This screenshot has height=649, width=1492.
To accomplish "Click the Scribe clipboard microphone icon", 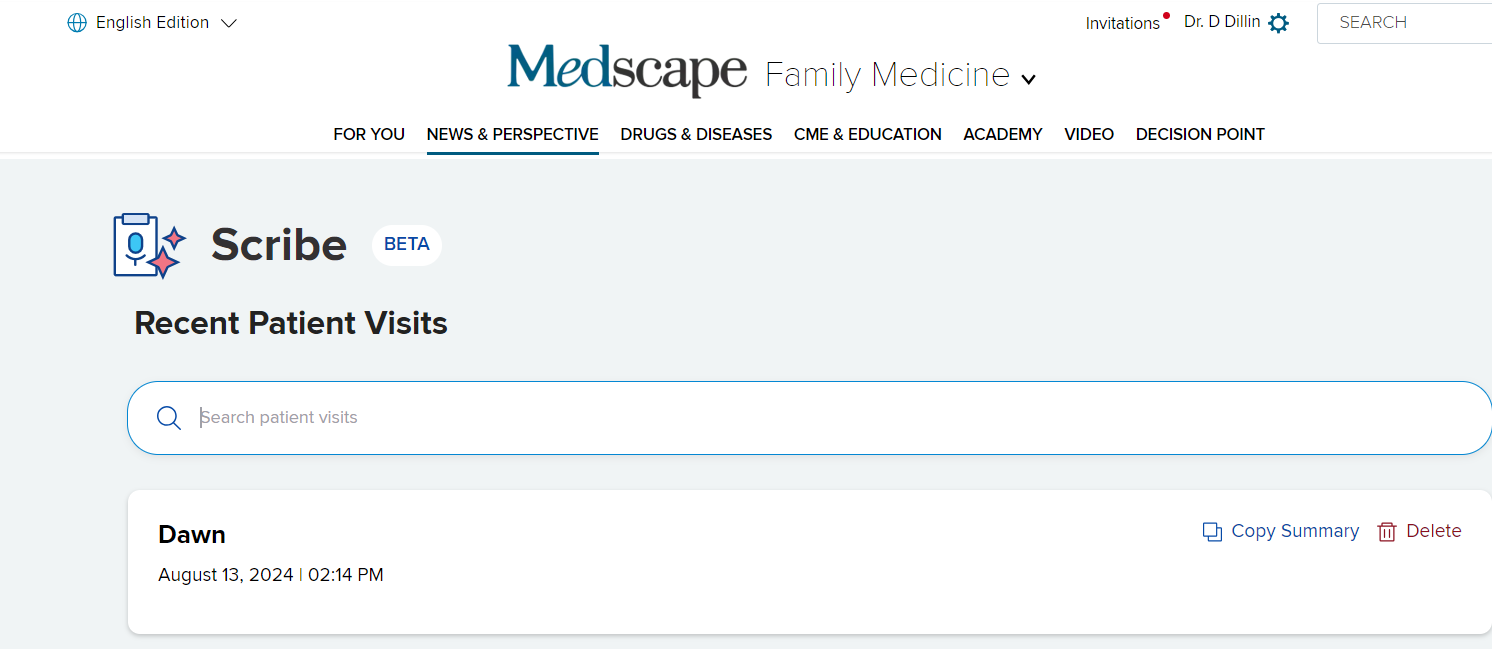I will [x=147, y=245].
